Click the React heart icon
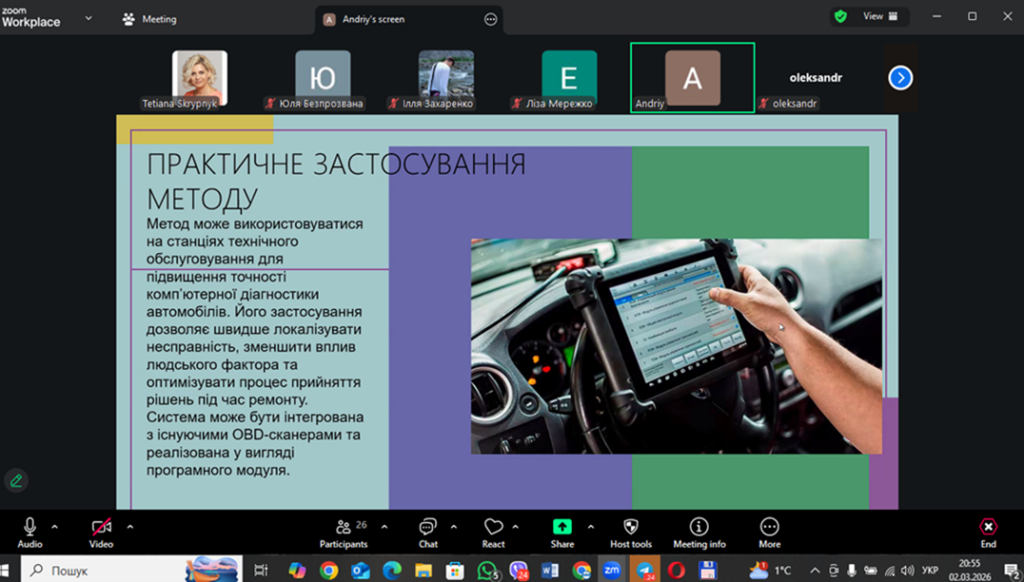The width and height of the screenshot is (1024, 582). coord(493,531)
